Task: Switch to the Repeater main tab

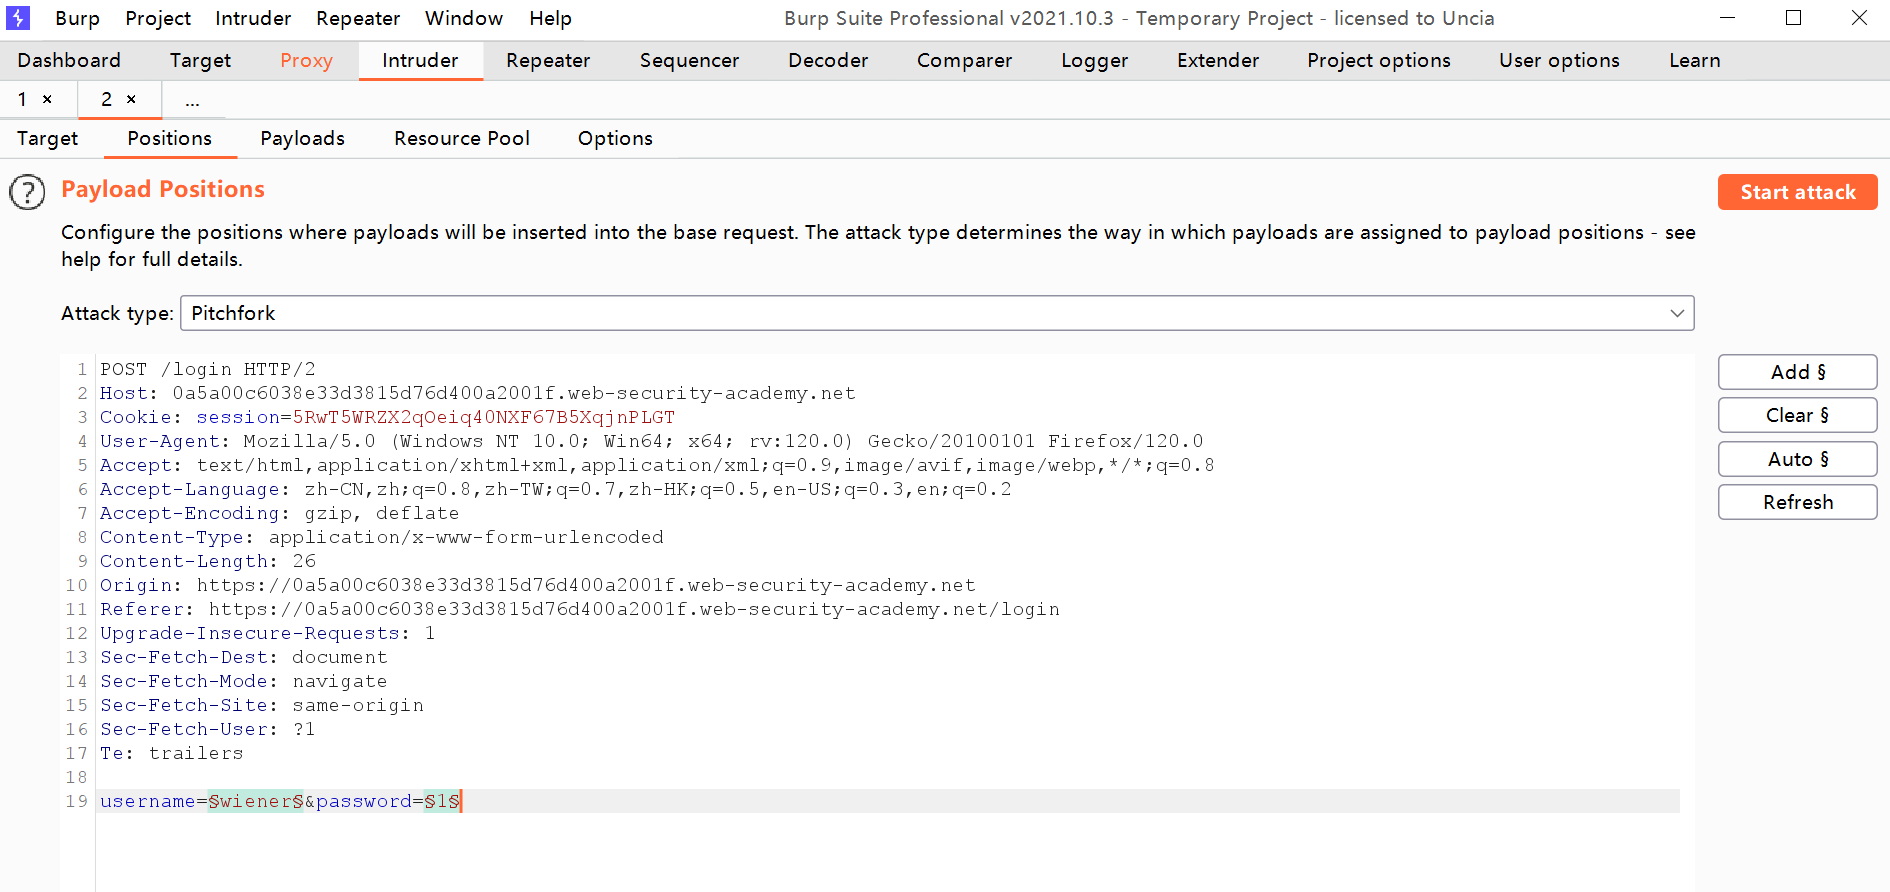Action: pos(548,60)
